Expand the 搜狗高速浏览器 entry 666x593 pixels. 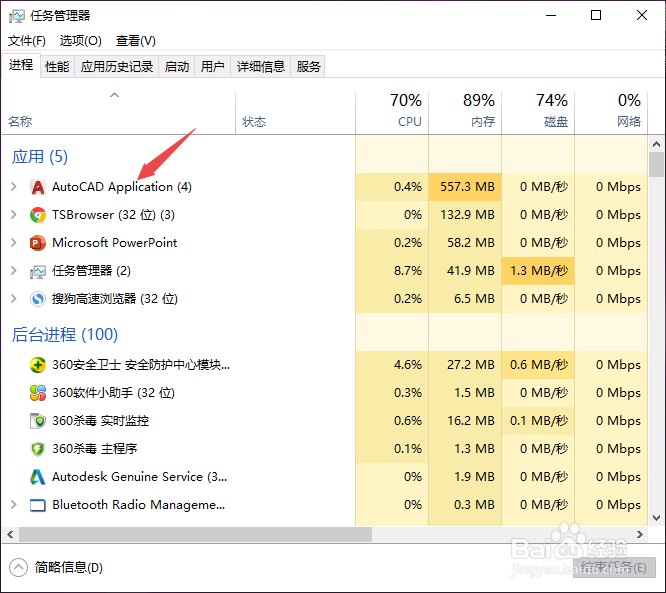[x=14, y=299]
